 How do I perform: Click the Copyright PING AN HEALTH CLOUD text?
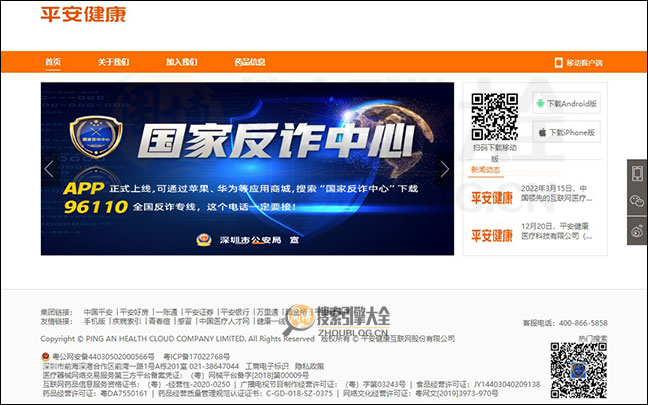coord(178,339)
